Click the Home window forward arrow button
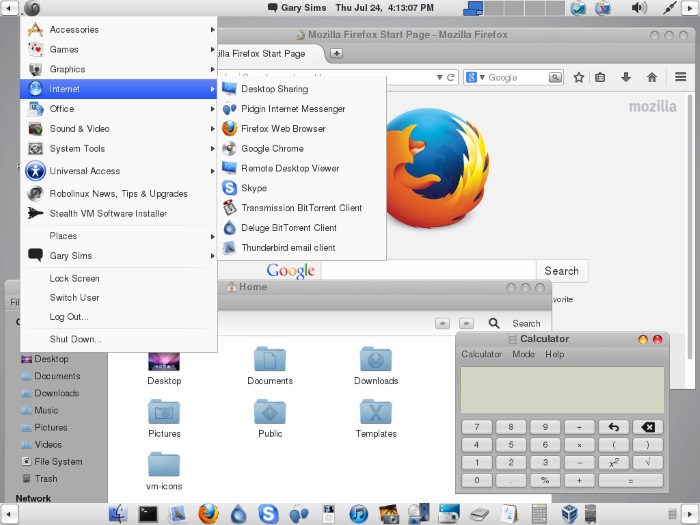This screenshot has height=525, width=700. pyautogui.click(x=466, y=323)
